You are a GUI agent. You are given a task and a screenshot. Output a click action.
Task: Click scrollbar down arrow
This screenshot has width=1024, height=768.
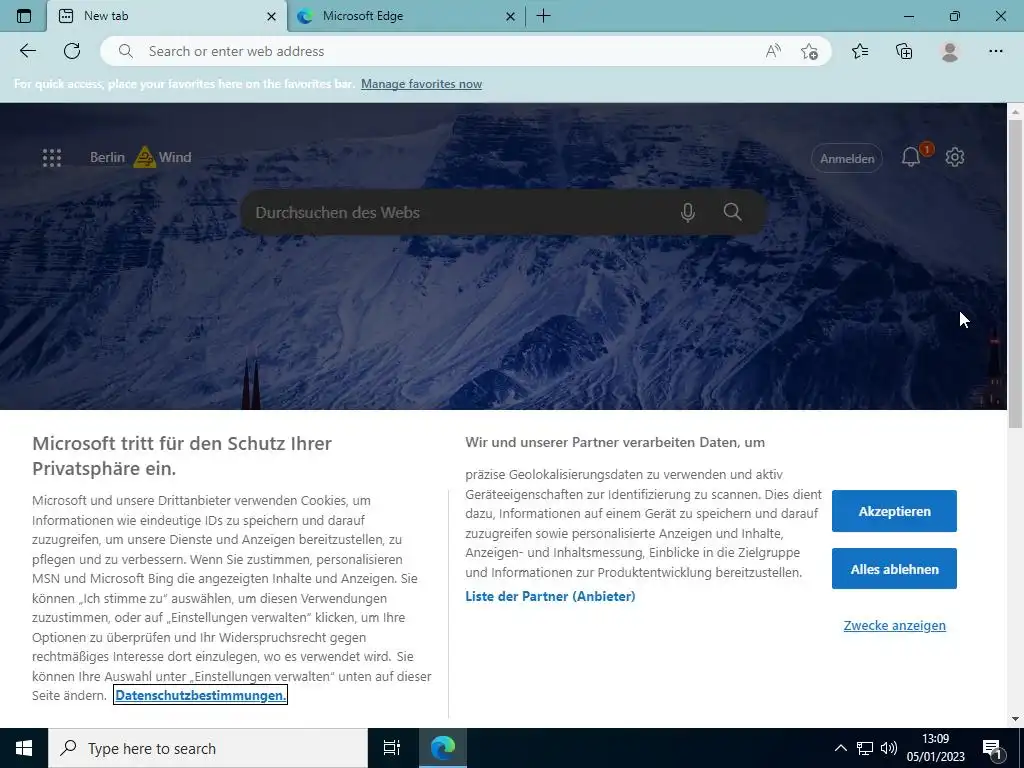(x=1015, y=719)
